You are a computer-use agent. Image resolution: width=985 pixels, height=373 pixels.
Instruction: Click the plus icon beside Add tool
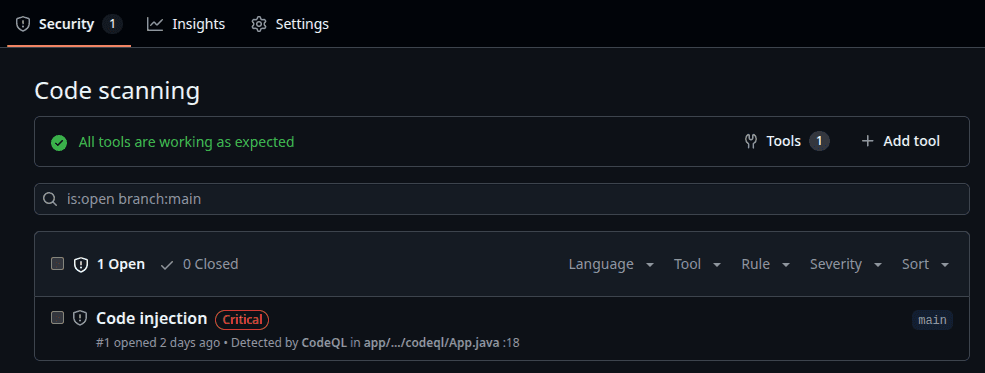868,141
